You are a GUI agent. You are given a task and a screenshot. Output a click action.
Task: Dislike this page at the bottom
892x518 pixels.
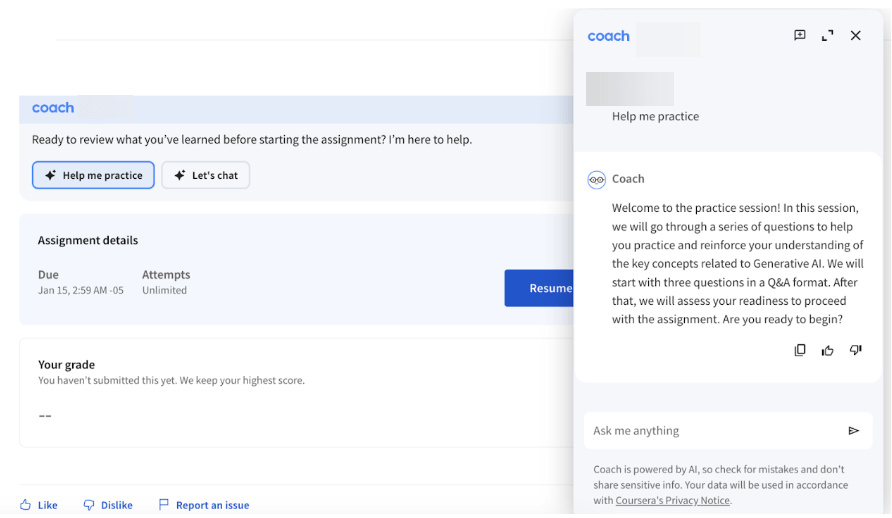pyautogui.click(x=108, y=505)
